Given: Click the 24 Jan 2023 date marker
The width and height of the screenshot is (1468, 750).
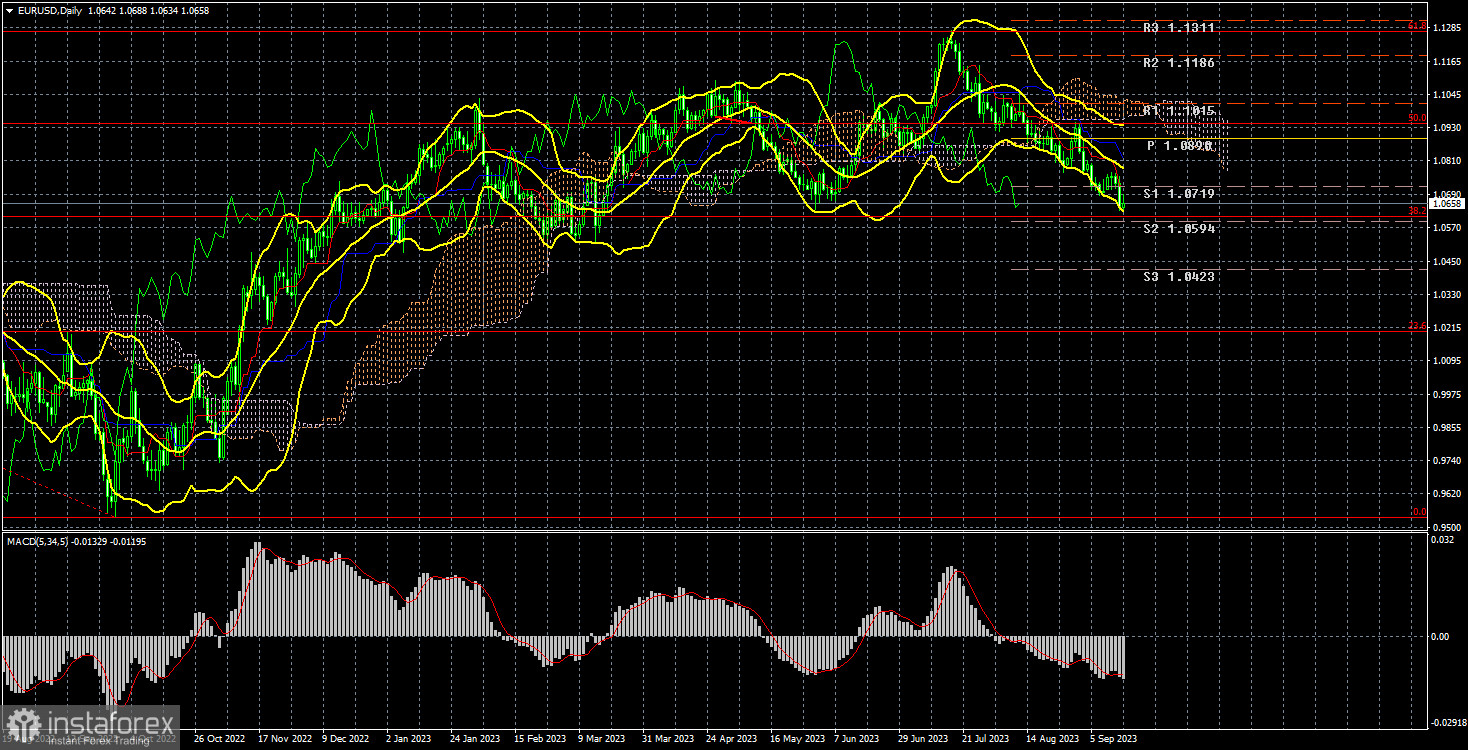Looking at the screenshot, I should click(x=474, y=739).
